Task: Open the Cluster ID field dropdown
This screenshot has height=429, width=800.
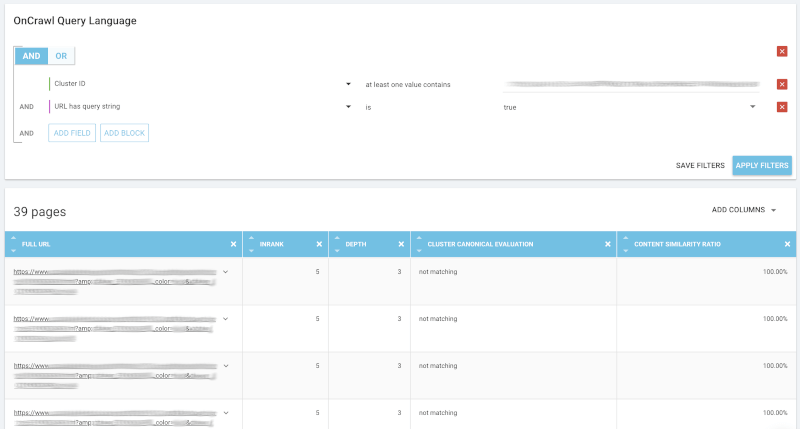Action: [x=348, y=84]
